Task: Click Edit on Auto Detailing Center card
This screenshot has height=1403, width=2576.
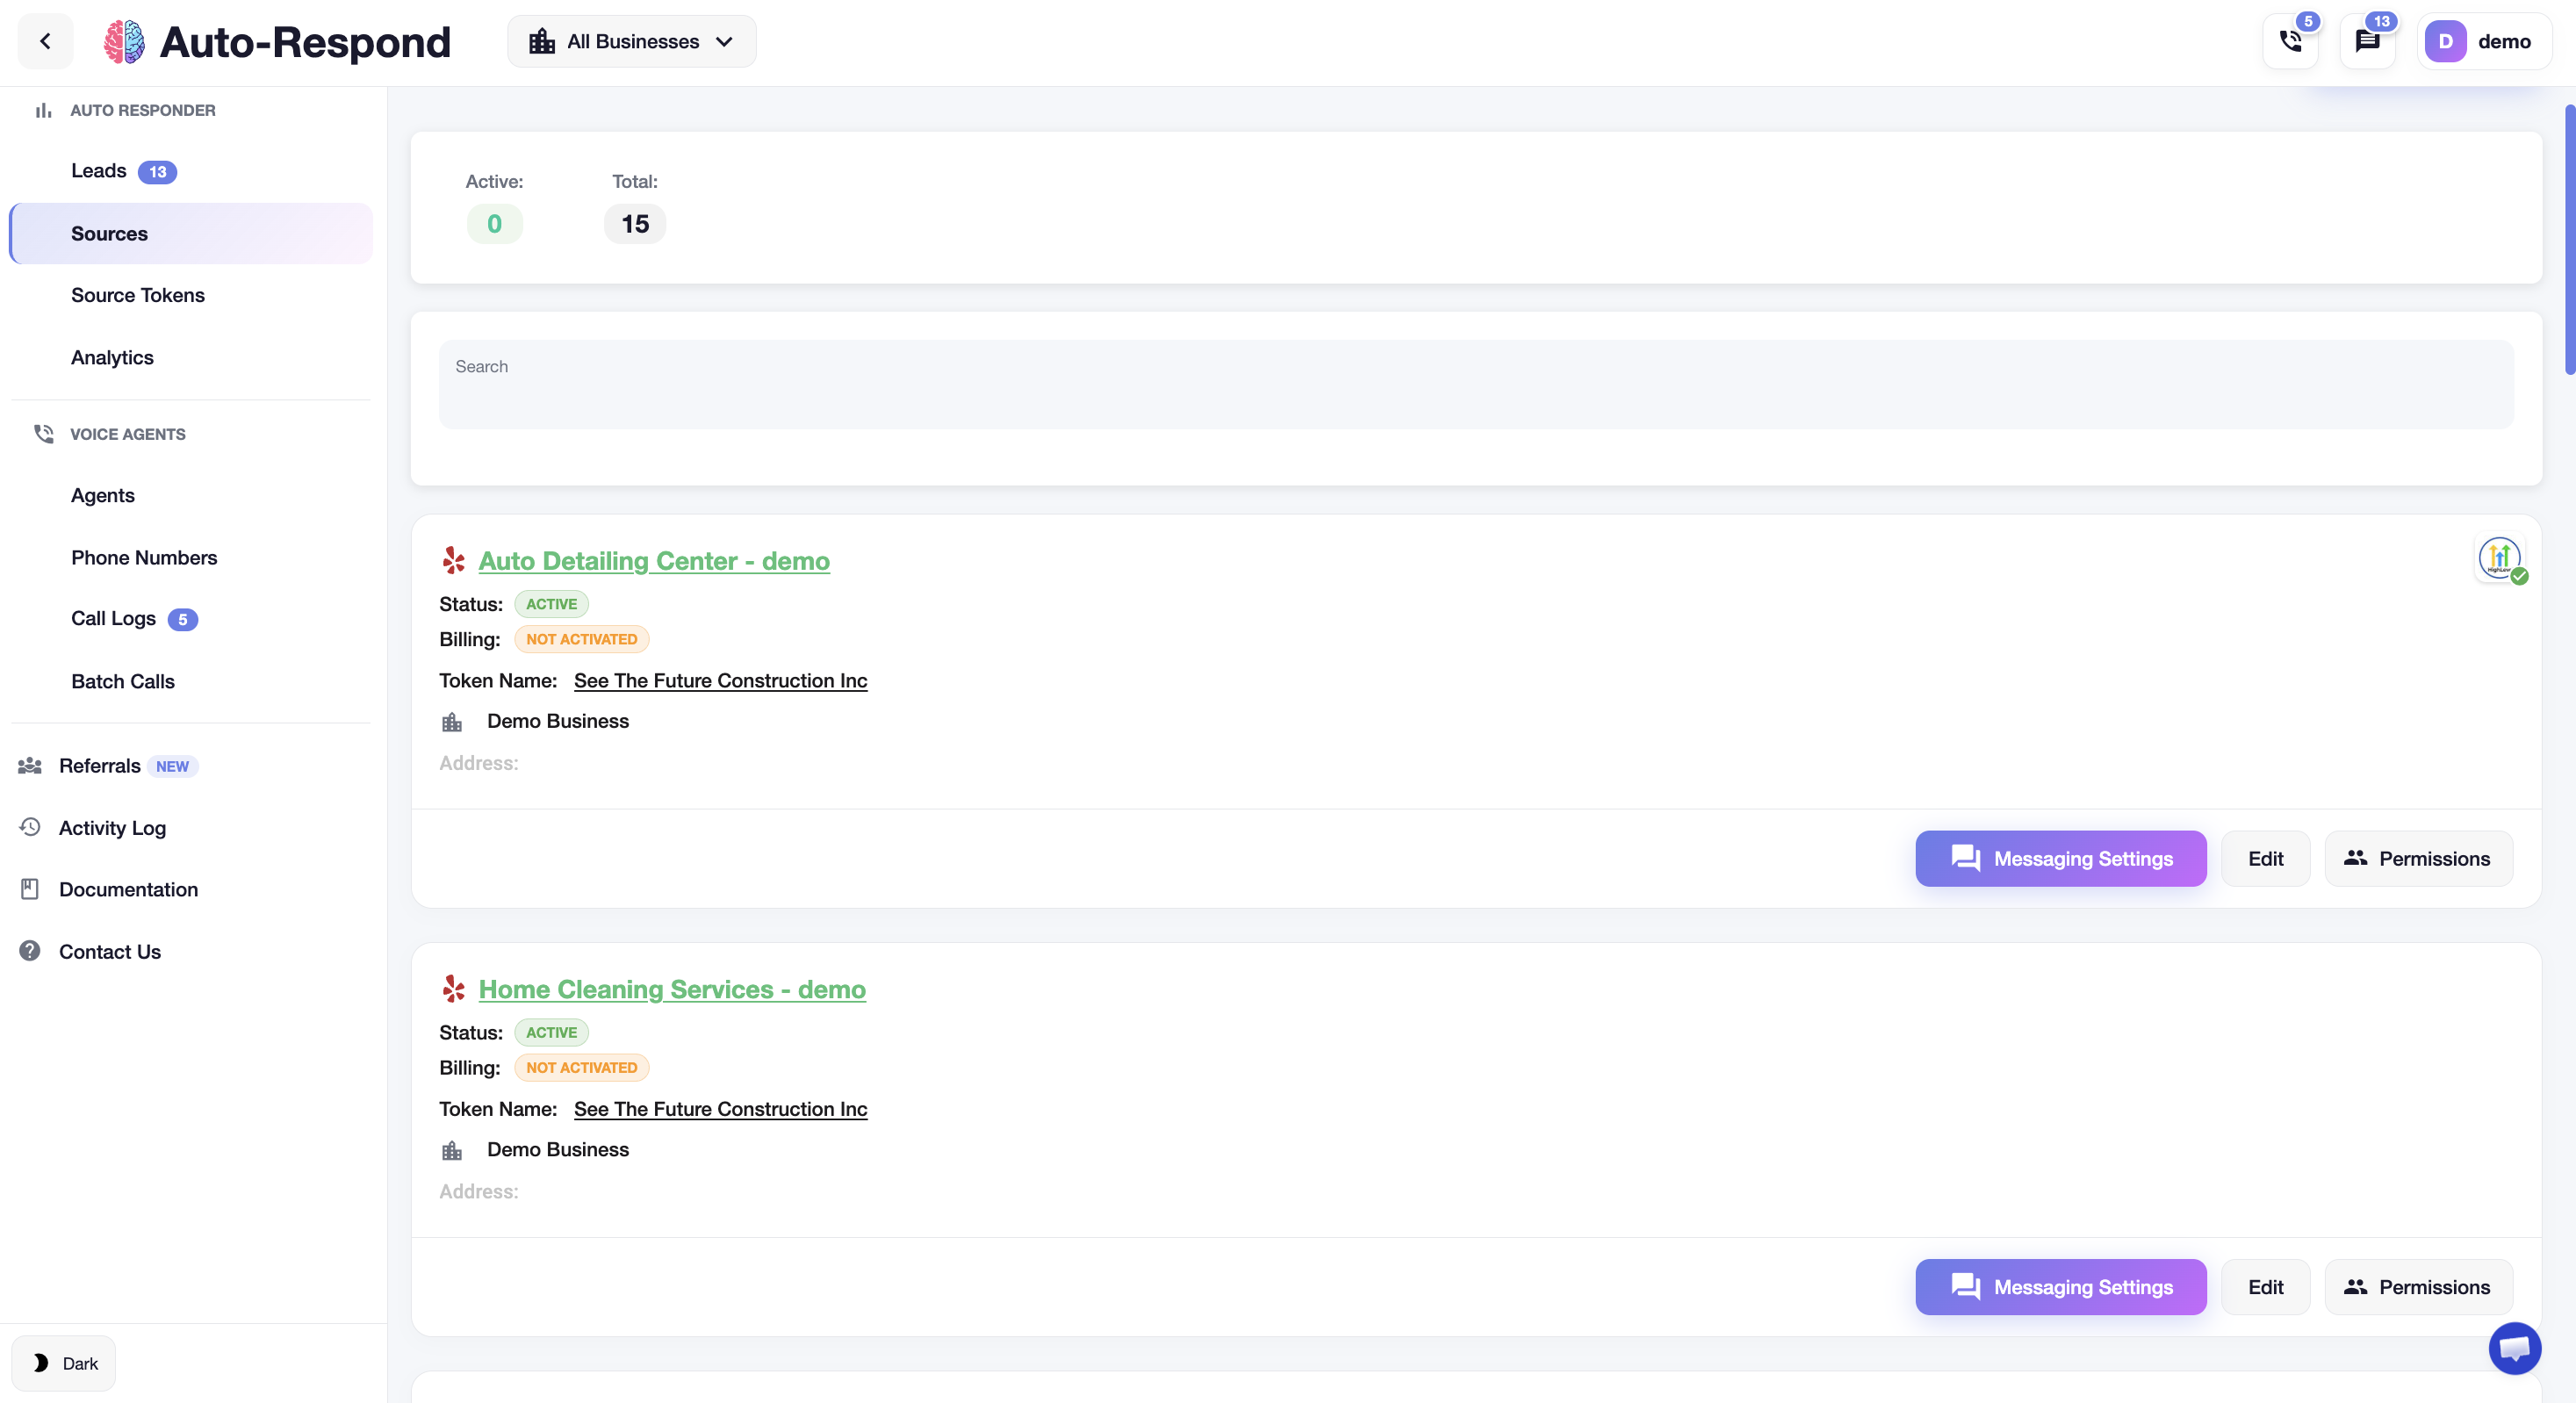Action: point(2265,858)
